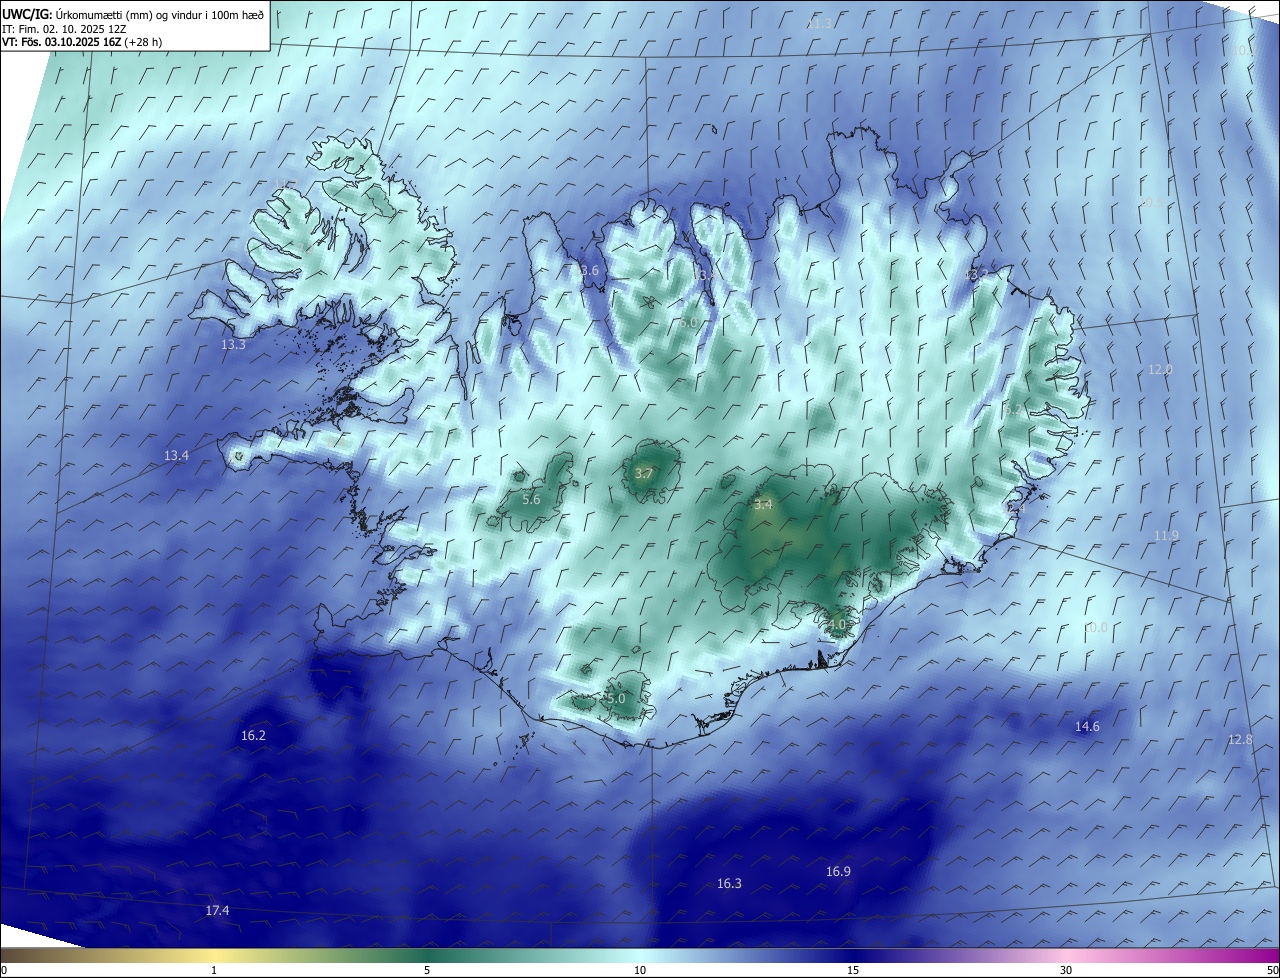
Task: Click the 11.9 value east of Iceland
Action: 1166,535
